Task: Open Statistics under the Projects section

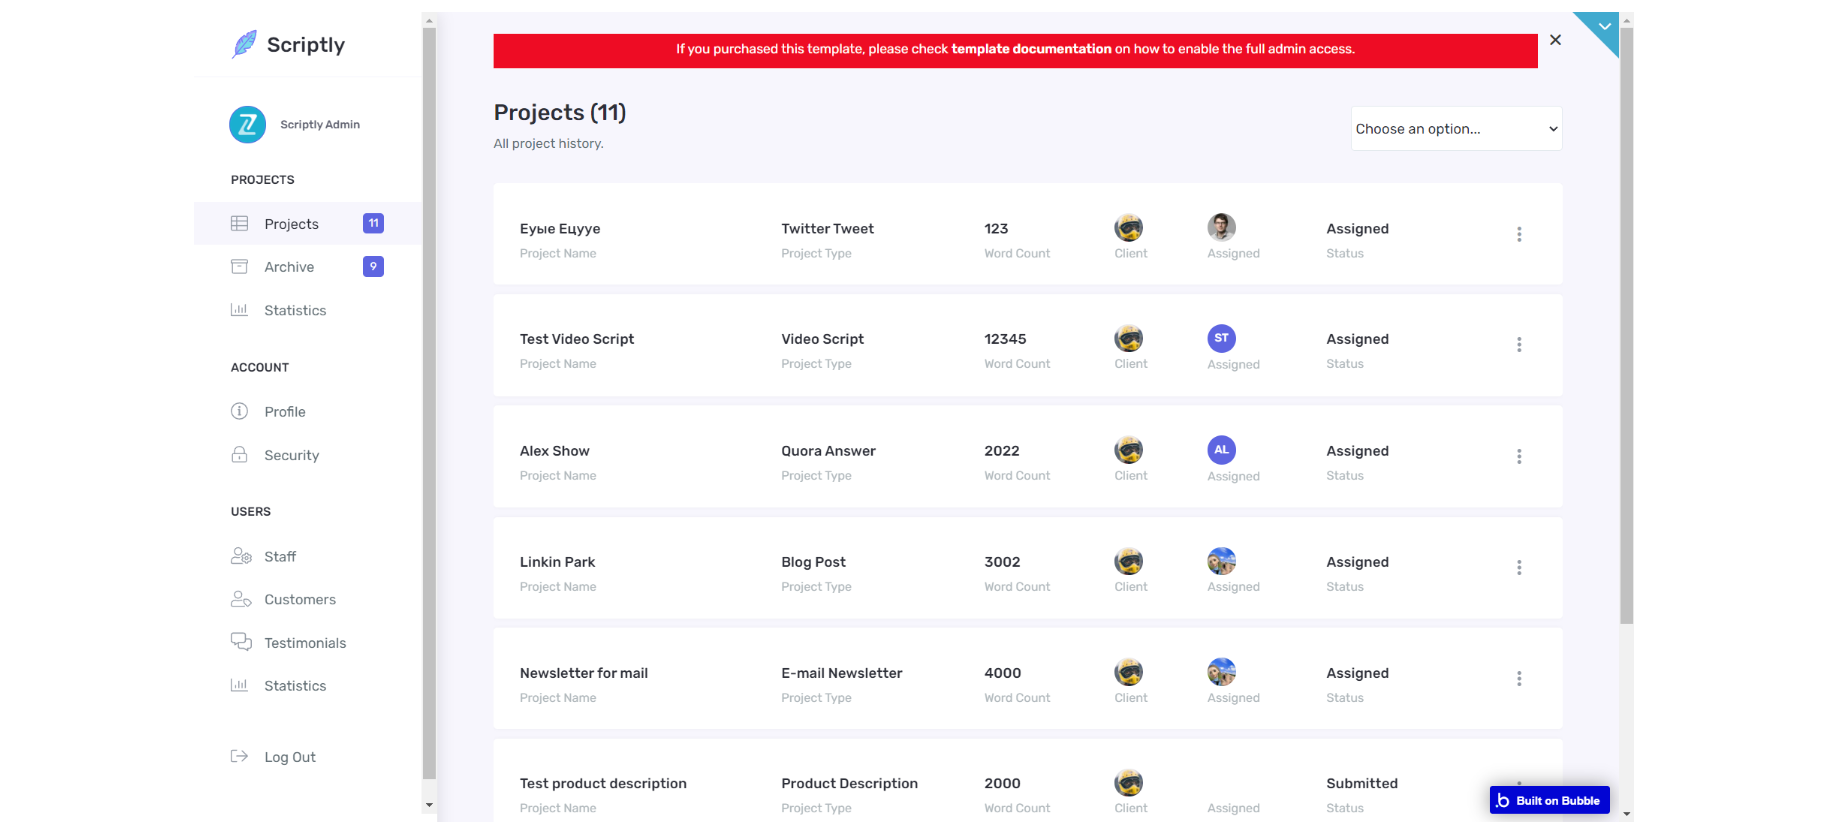Action: 295,311
